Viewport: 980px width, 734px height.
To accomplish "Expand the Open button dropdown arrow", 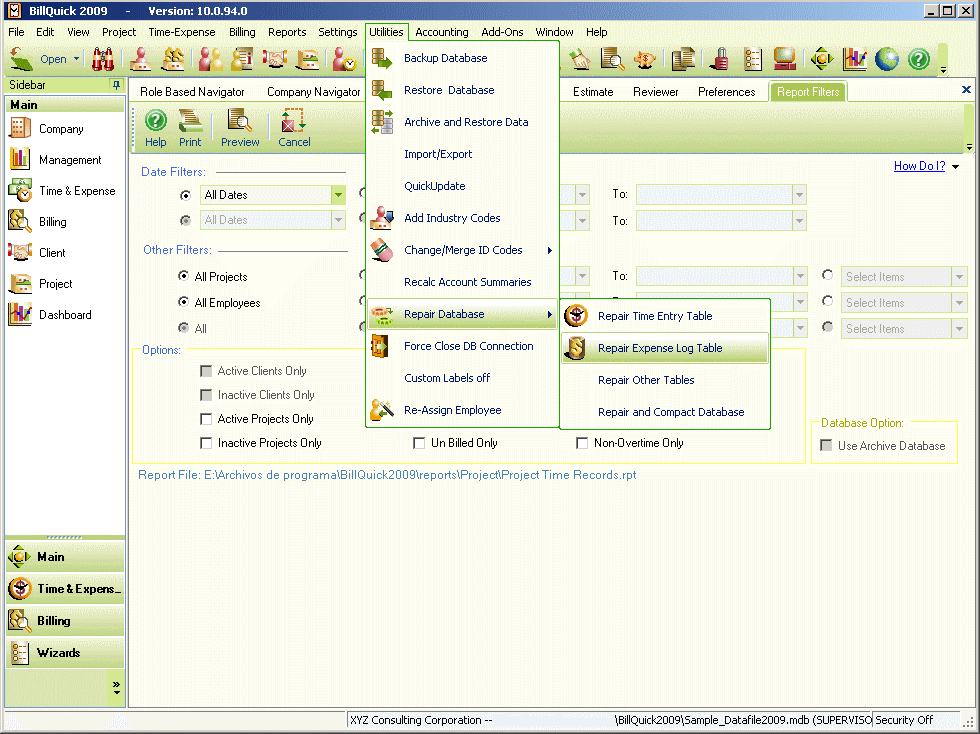I will pos(76,59).
